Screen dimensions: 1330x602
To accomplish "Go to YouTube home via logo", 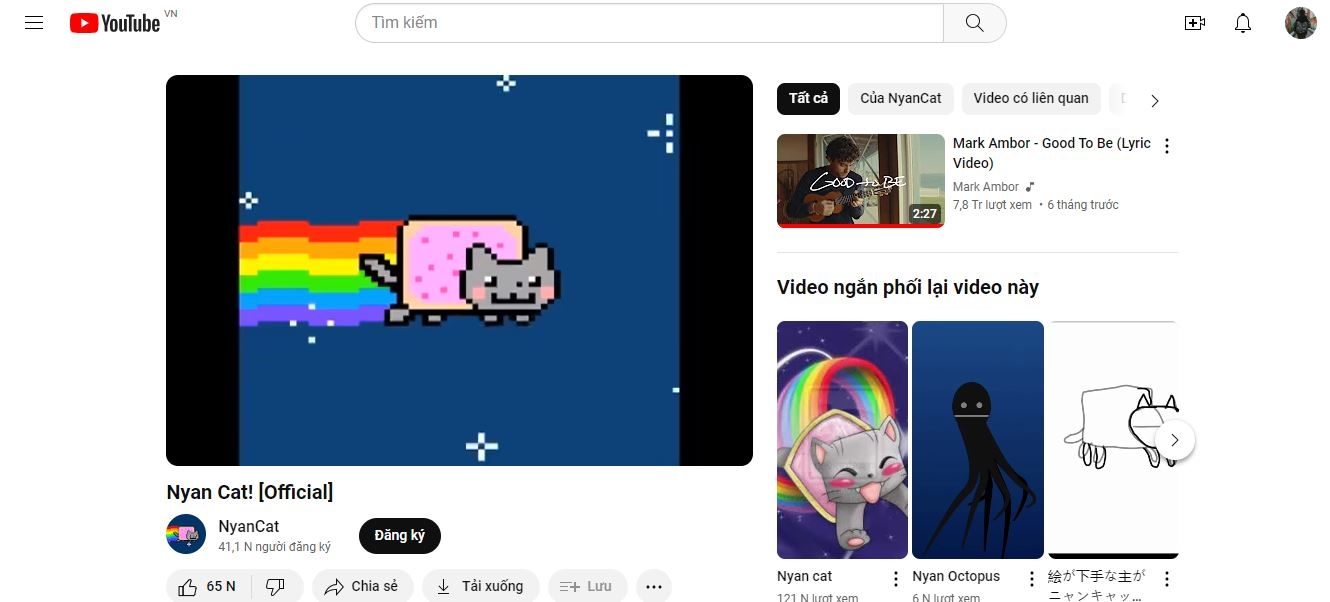I will 115,23.
